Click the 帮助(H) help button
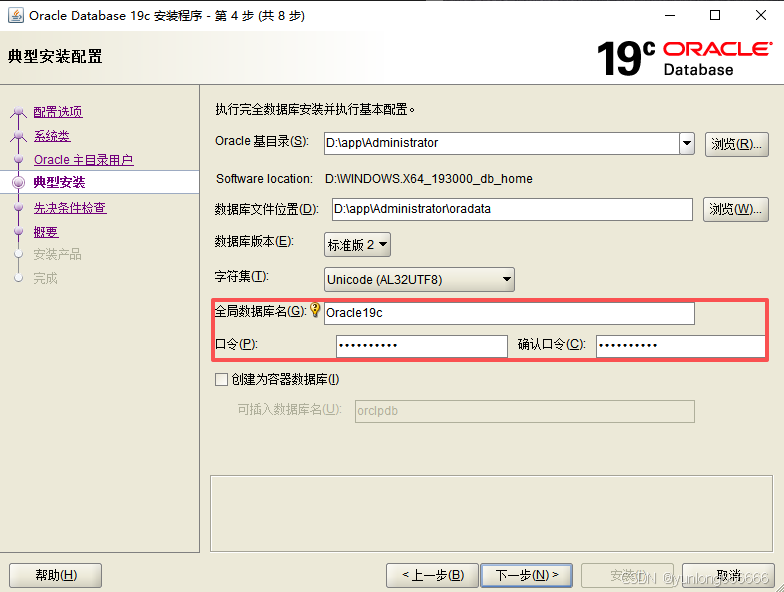This screenshot has width=784, height=592. click(56, 576)
